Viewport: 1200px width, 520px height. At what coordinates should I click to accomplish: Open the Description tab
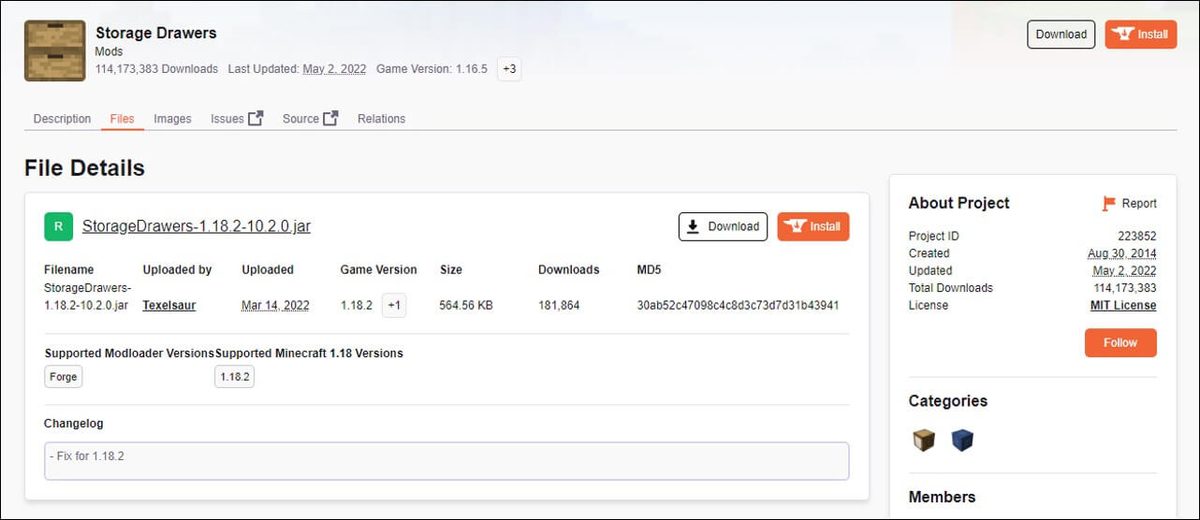[62, 118]
